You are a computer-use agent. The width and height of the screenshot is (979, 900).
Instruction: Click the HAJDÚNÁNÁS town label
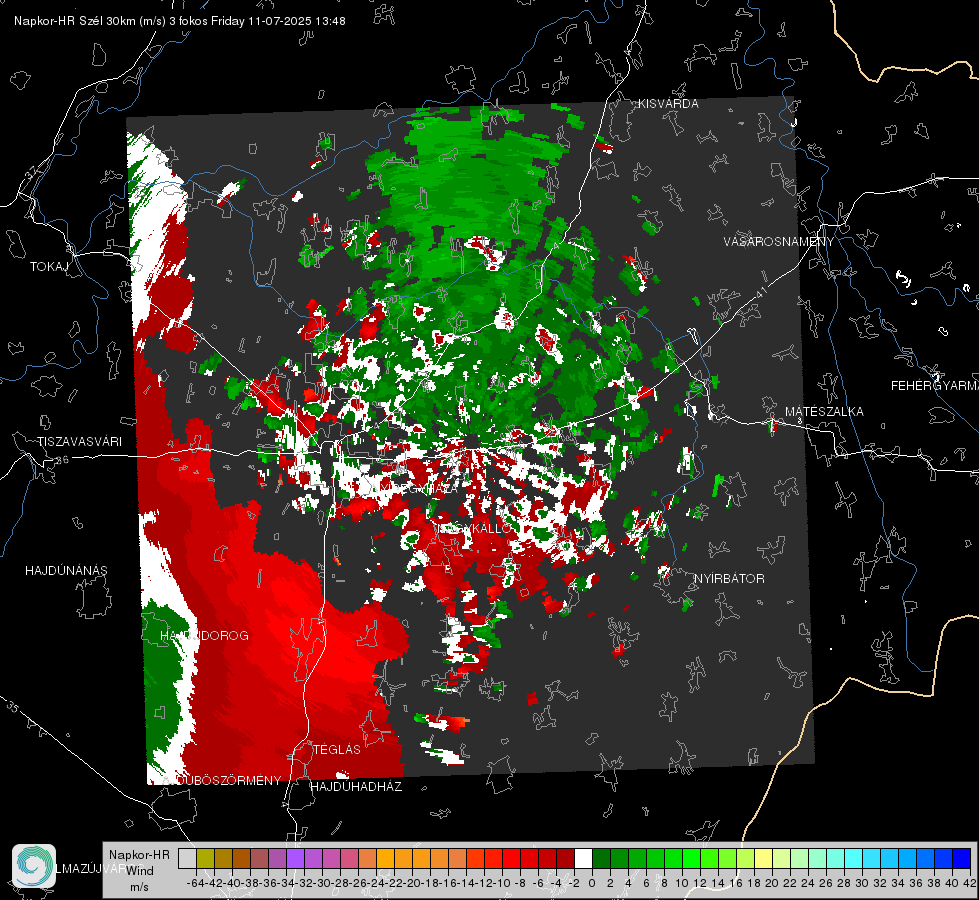click(x=66, y=570)
